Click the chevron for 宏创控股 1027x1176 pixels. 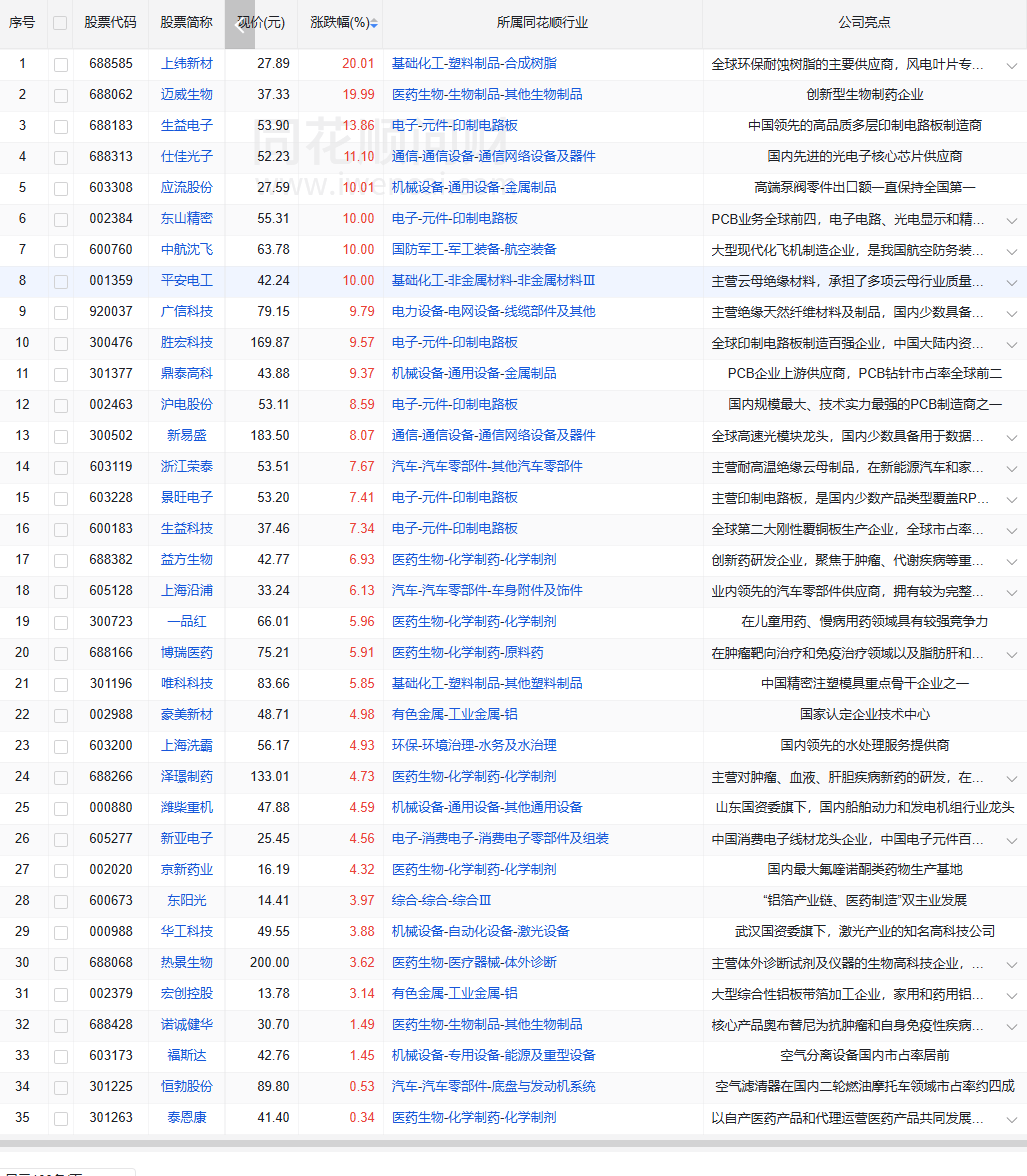click(x=1012, y=995)
